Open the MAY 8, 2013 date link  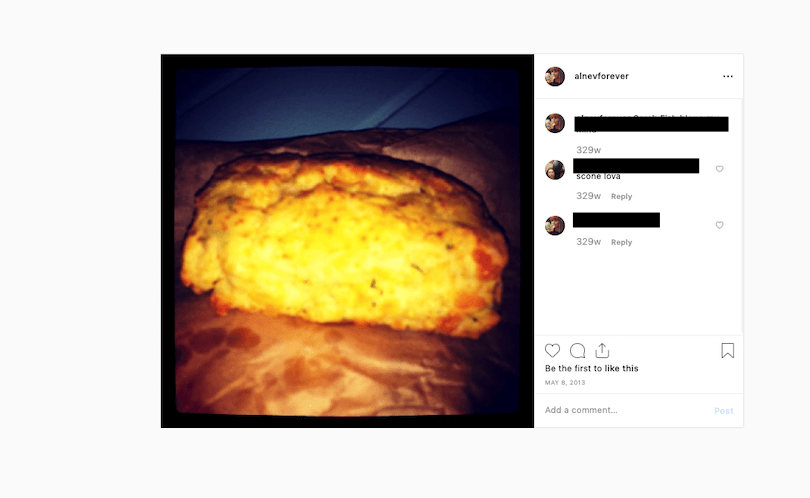coord(565,383)
